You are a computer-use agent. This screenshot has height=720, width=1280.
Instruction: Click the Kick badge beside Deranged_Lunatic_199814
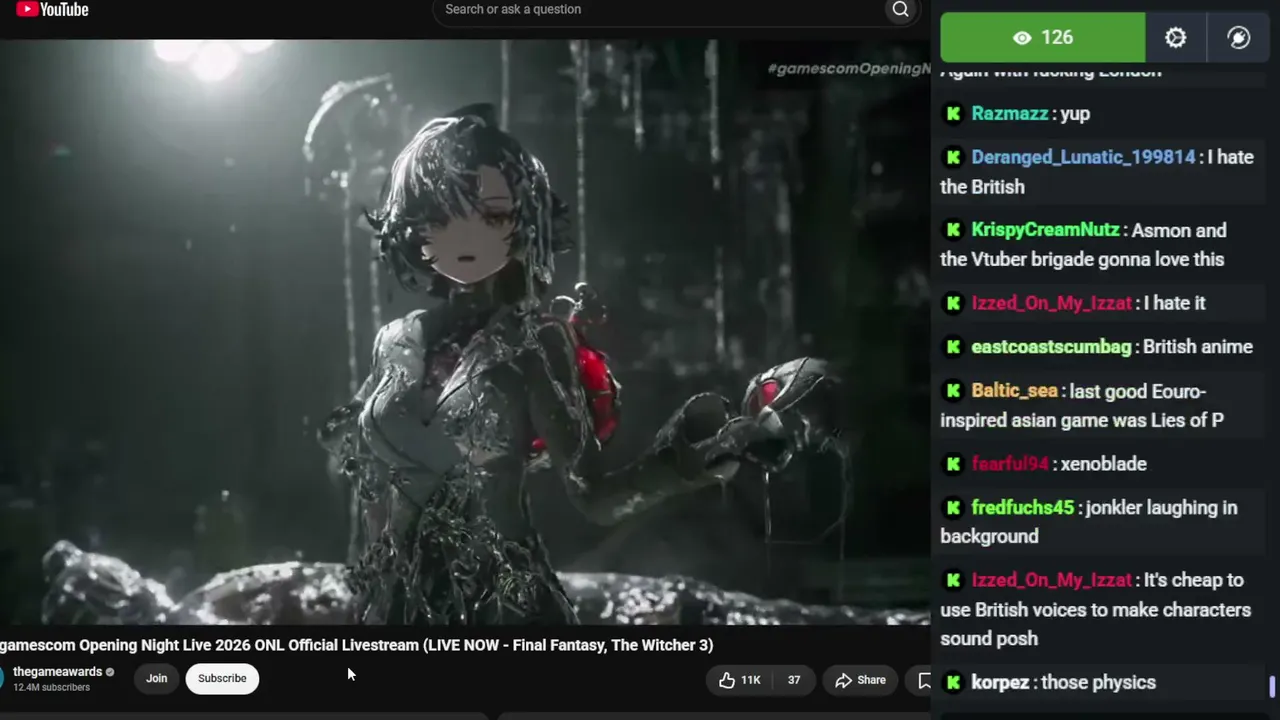point(953,157)
